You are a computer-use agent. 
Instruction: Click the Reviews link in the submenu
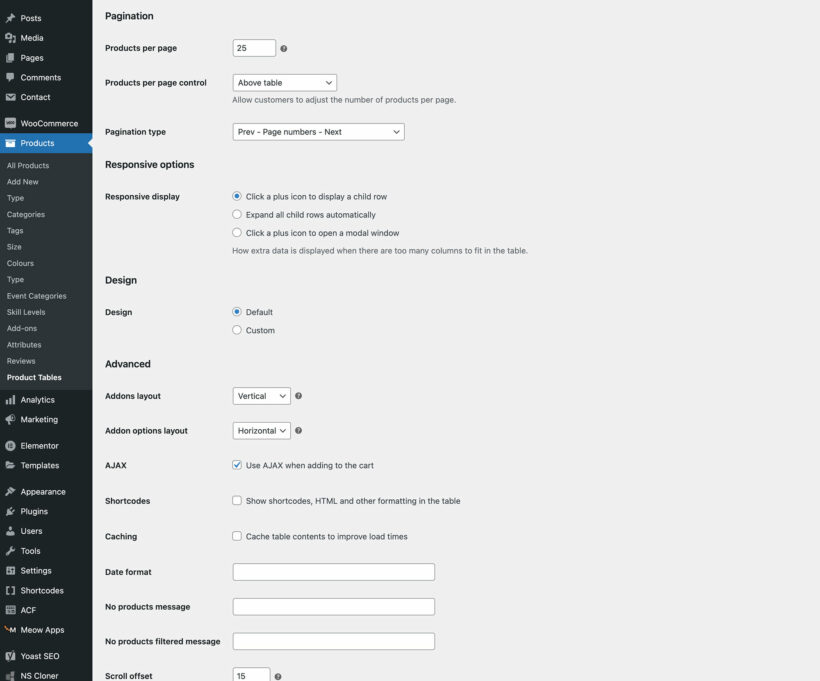click(x=22, y=360)
